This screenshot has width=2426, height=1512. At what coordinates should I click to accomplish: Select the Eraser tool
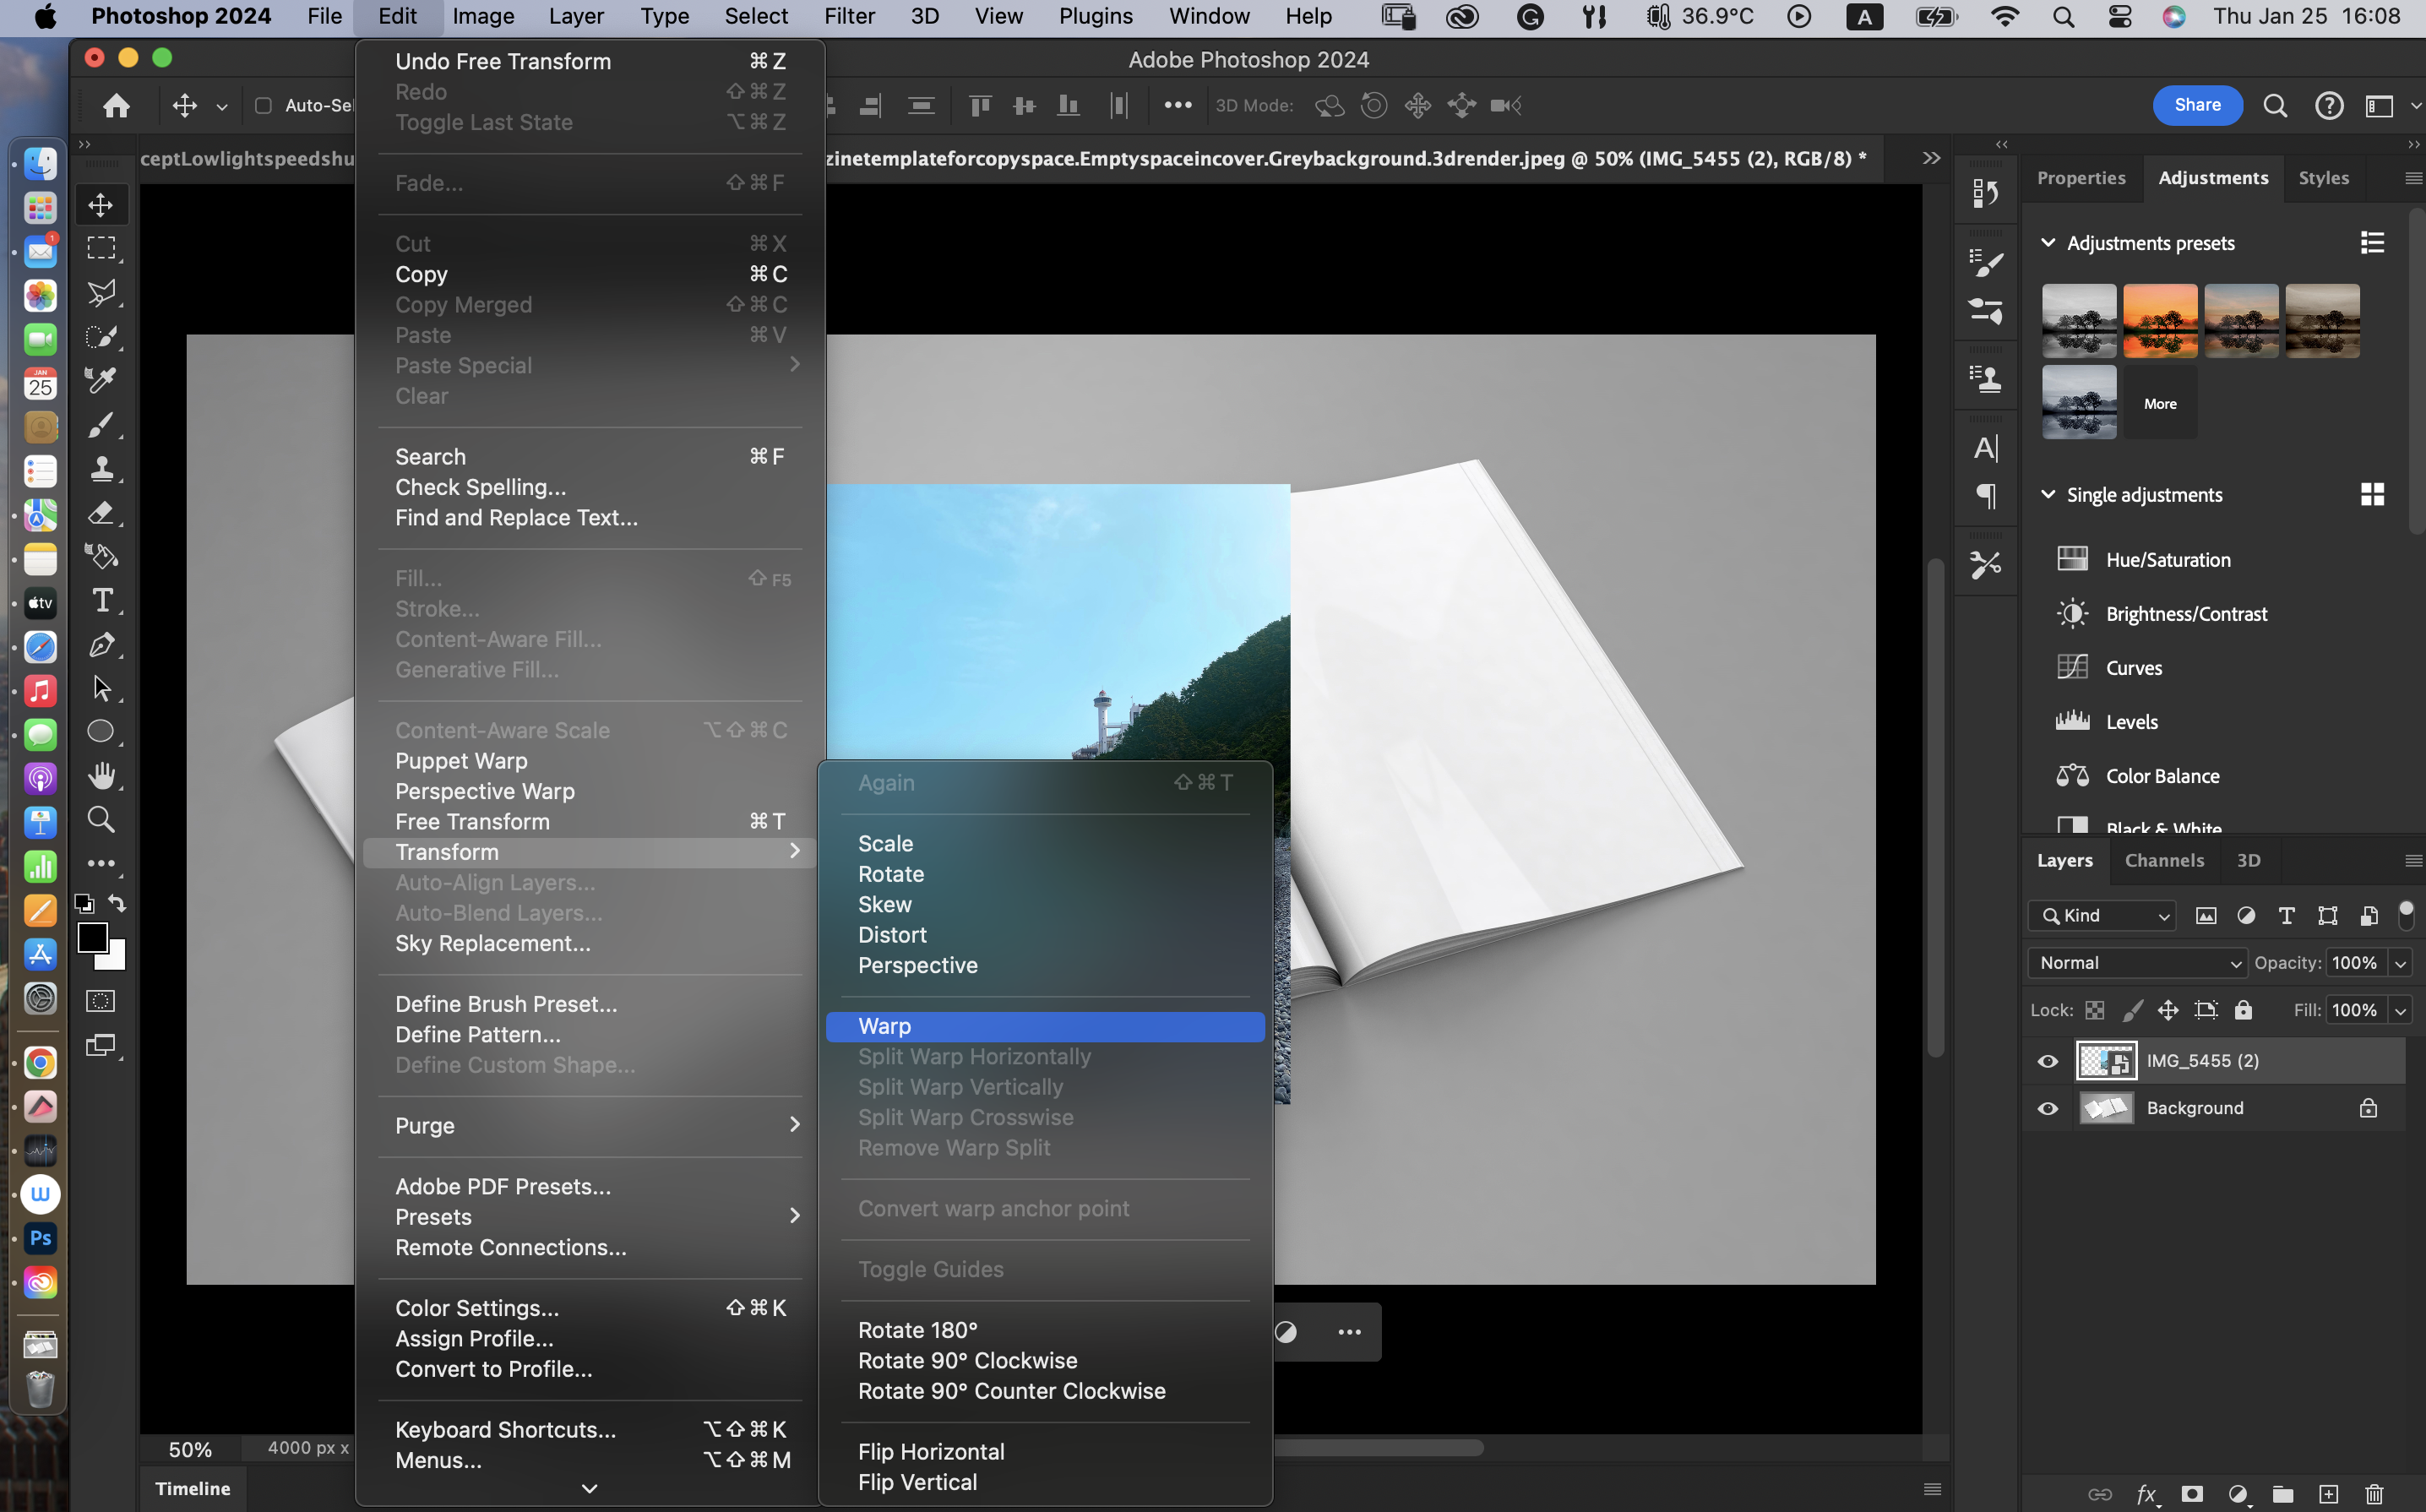(x=101, y=513)
